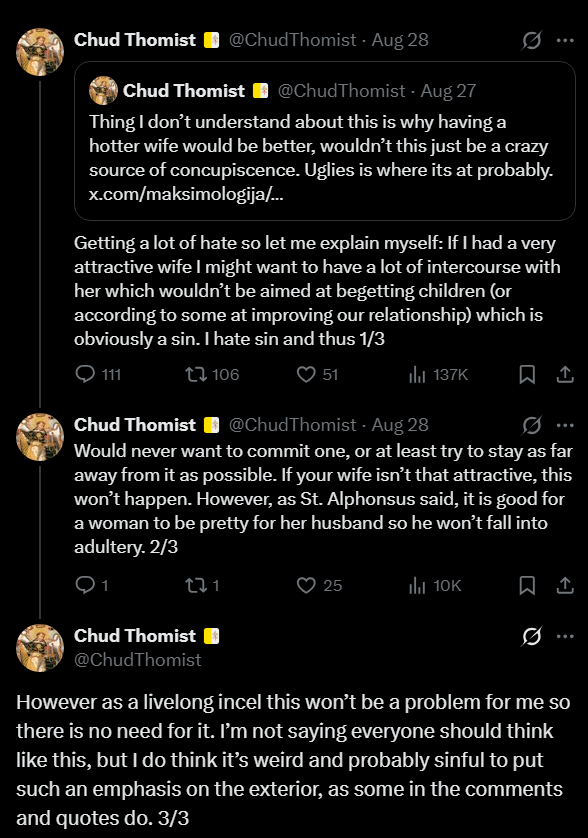Bookmark the 2/3 St. Alphonsus tweet

(527, 585)
